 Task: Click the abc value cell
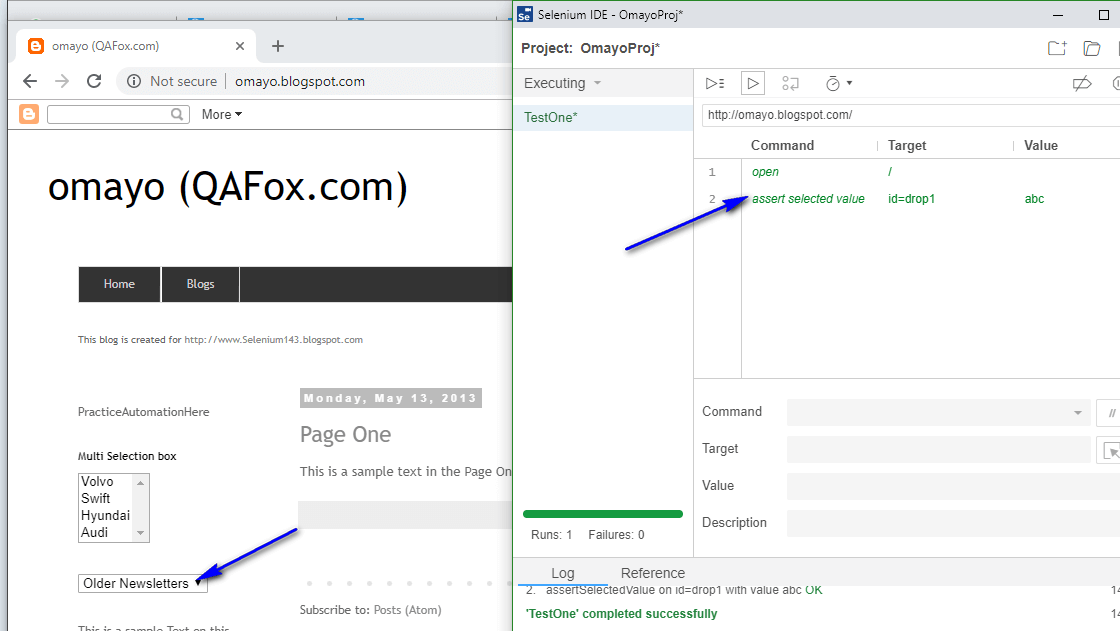pyautogui.click(x=1034, y=199)
